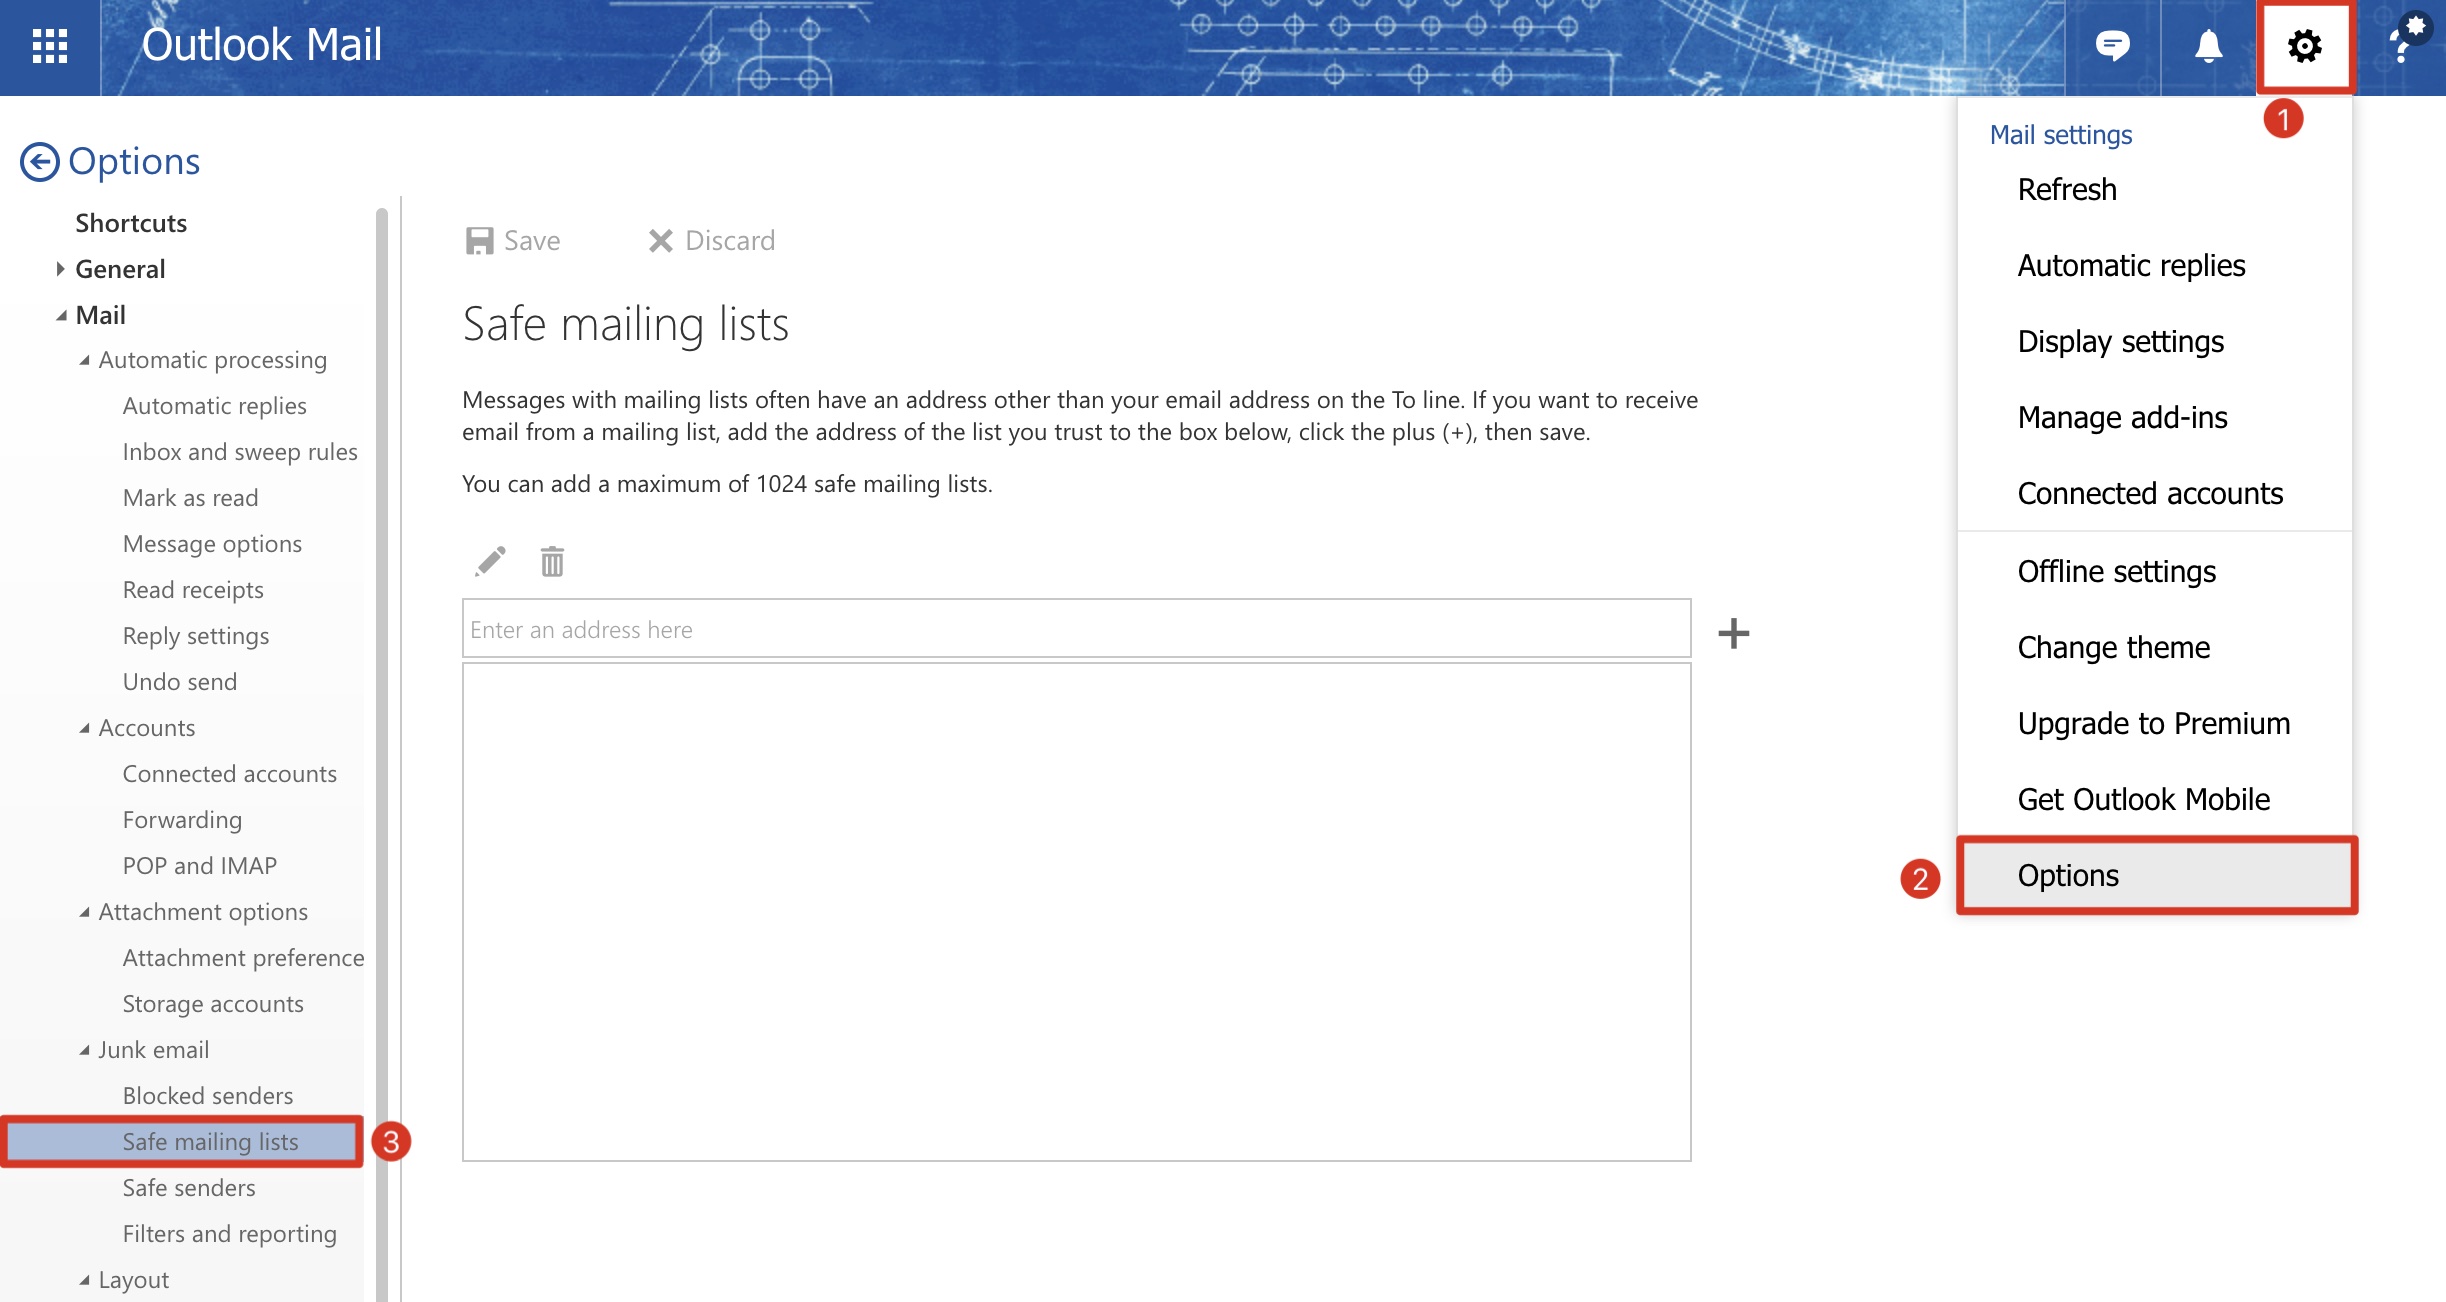Click the Options heading link
Image resolution: width=2446 pixels, height=1302 pixels.
click(x=134, y=162)
